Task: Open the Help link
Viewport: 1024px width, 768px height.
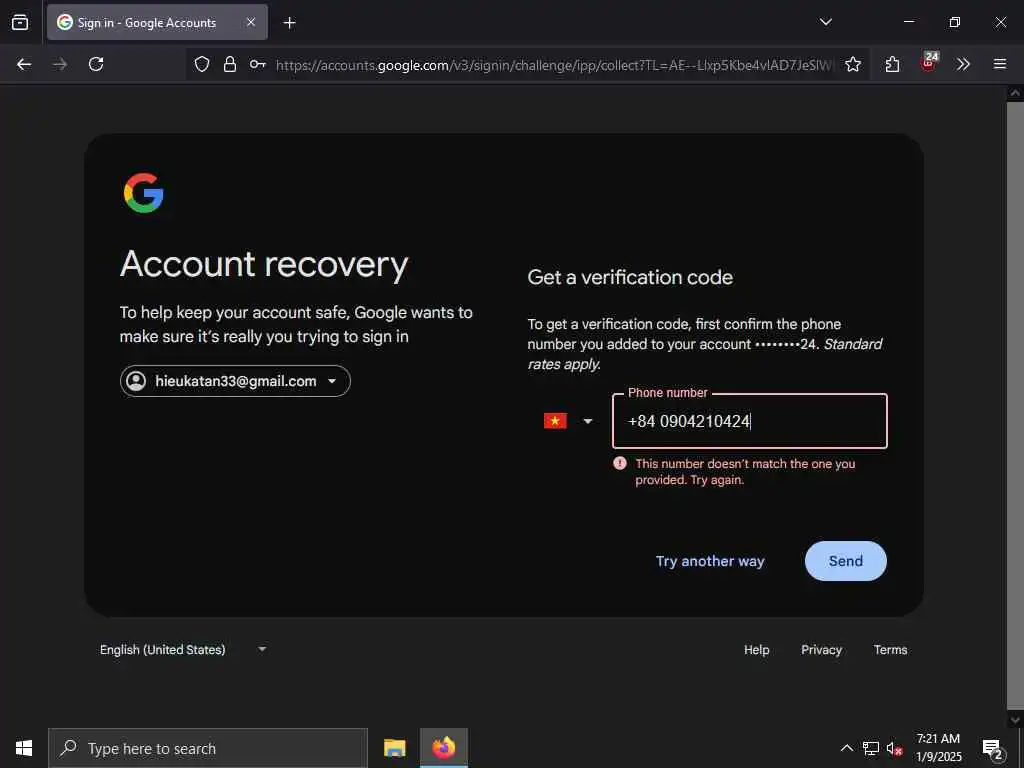Action: pyautogui.click(x=756, y=650)
